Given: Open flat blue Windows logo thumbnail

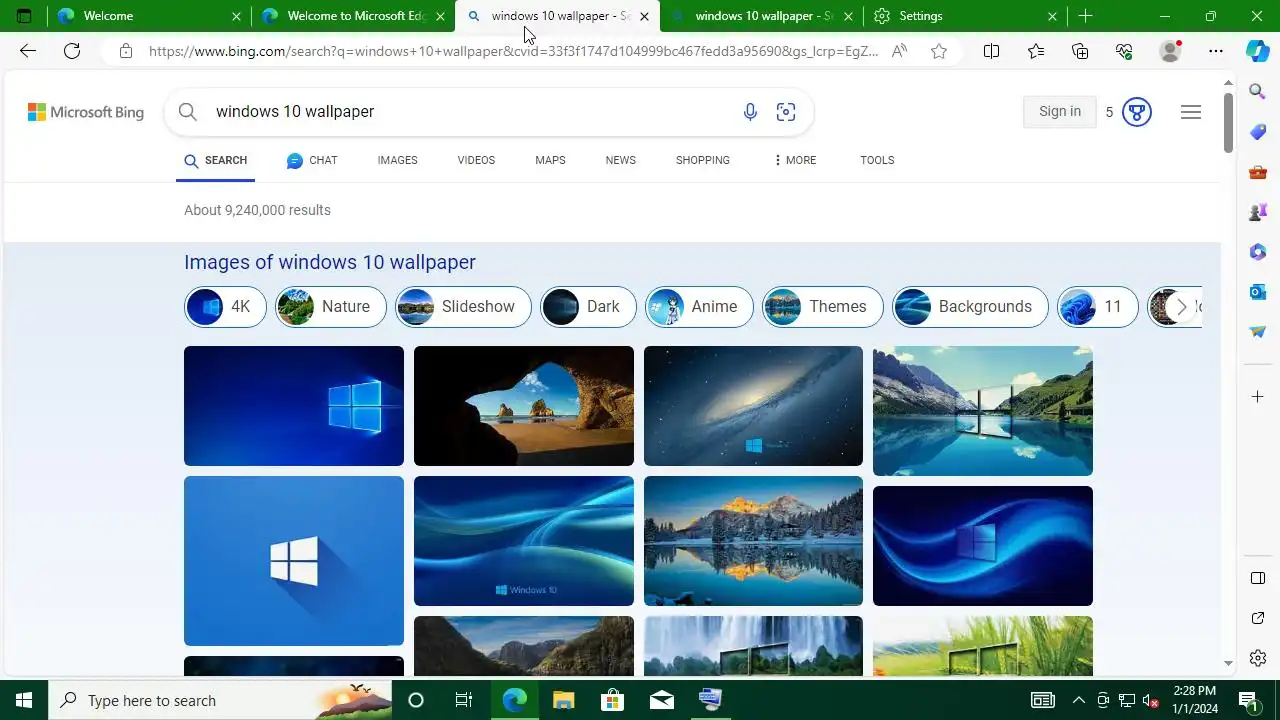Looking at the screenshot, I should (294, 561).
